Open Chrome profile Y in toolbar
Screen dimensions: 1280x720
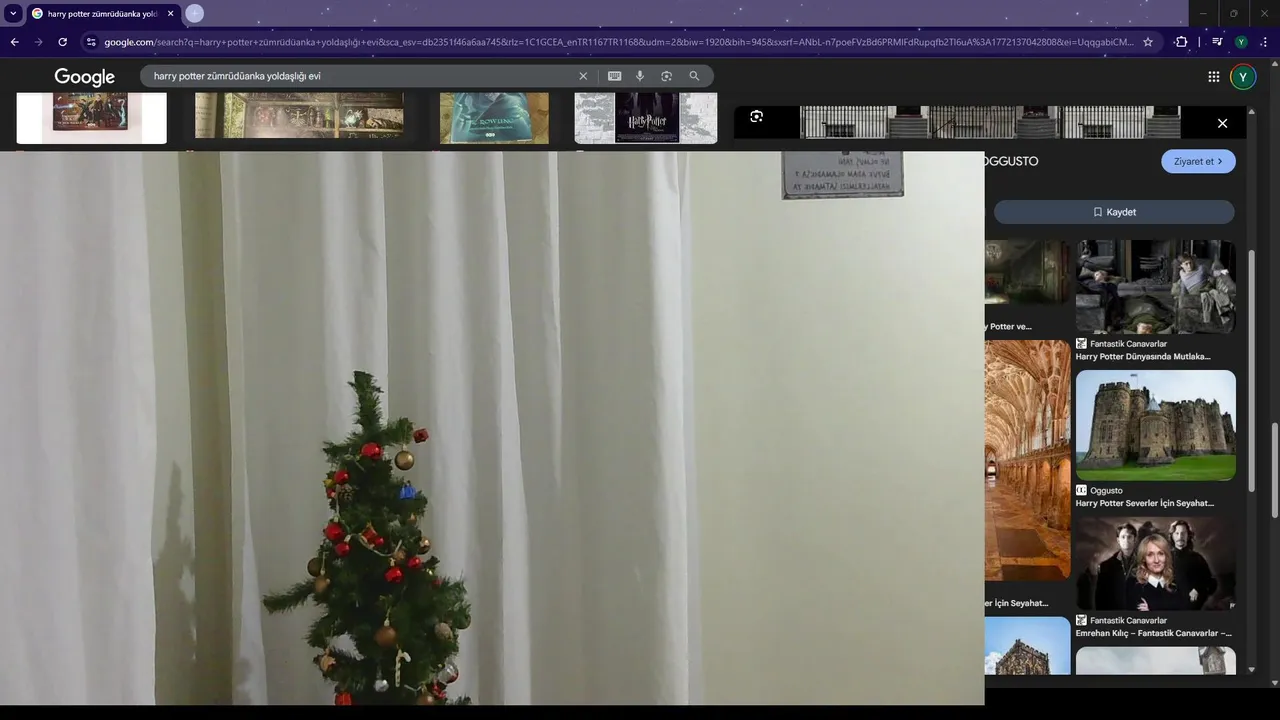point(1241,42)
